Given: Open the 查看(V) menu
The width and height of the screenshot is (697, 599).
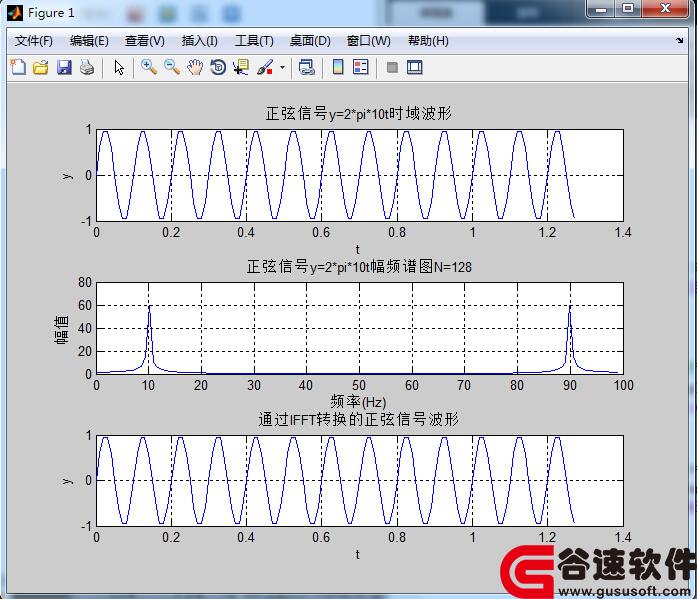Looking at the screenshot, I should [x=144, y=41].
